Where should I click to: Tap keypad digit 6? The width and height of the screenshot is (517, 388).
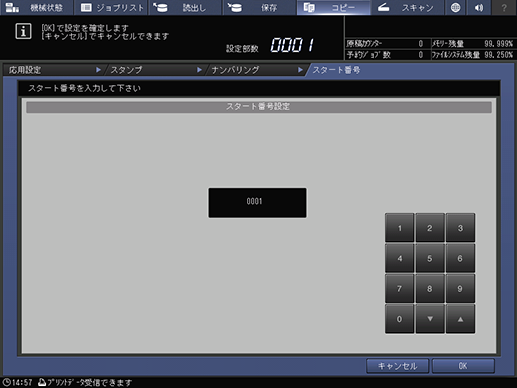point(460,258)
